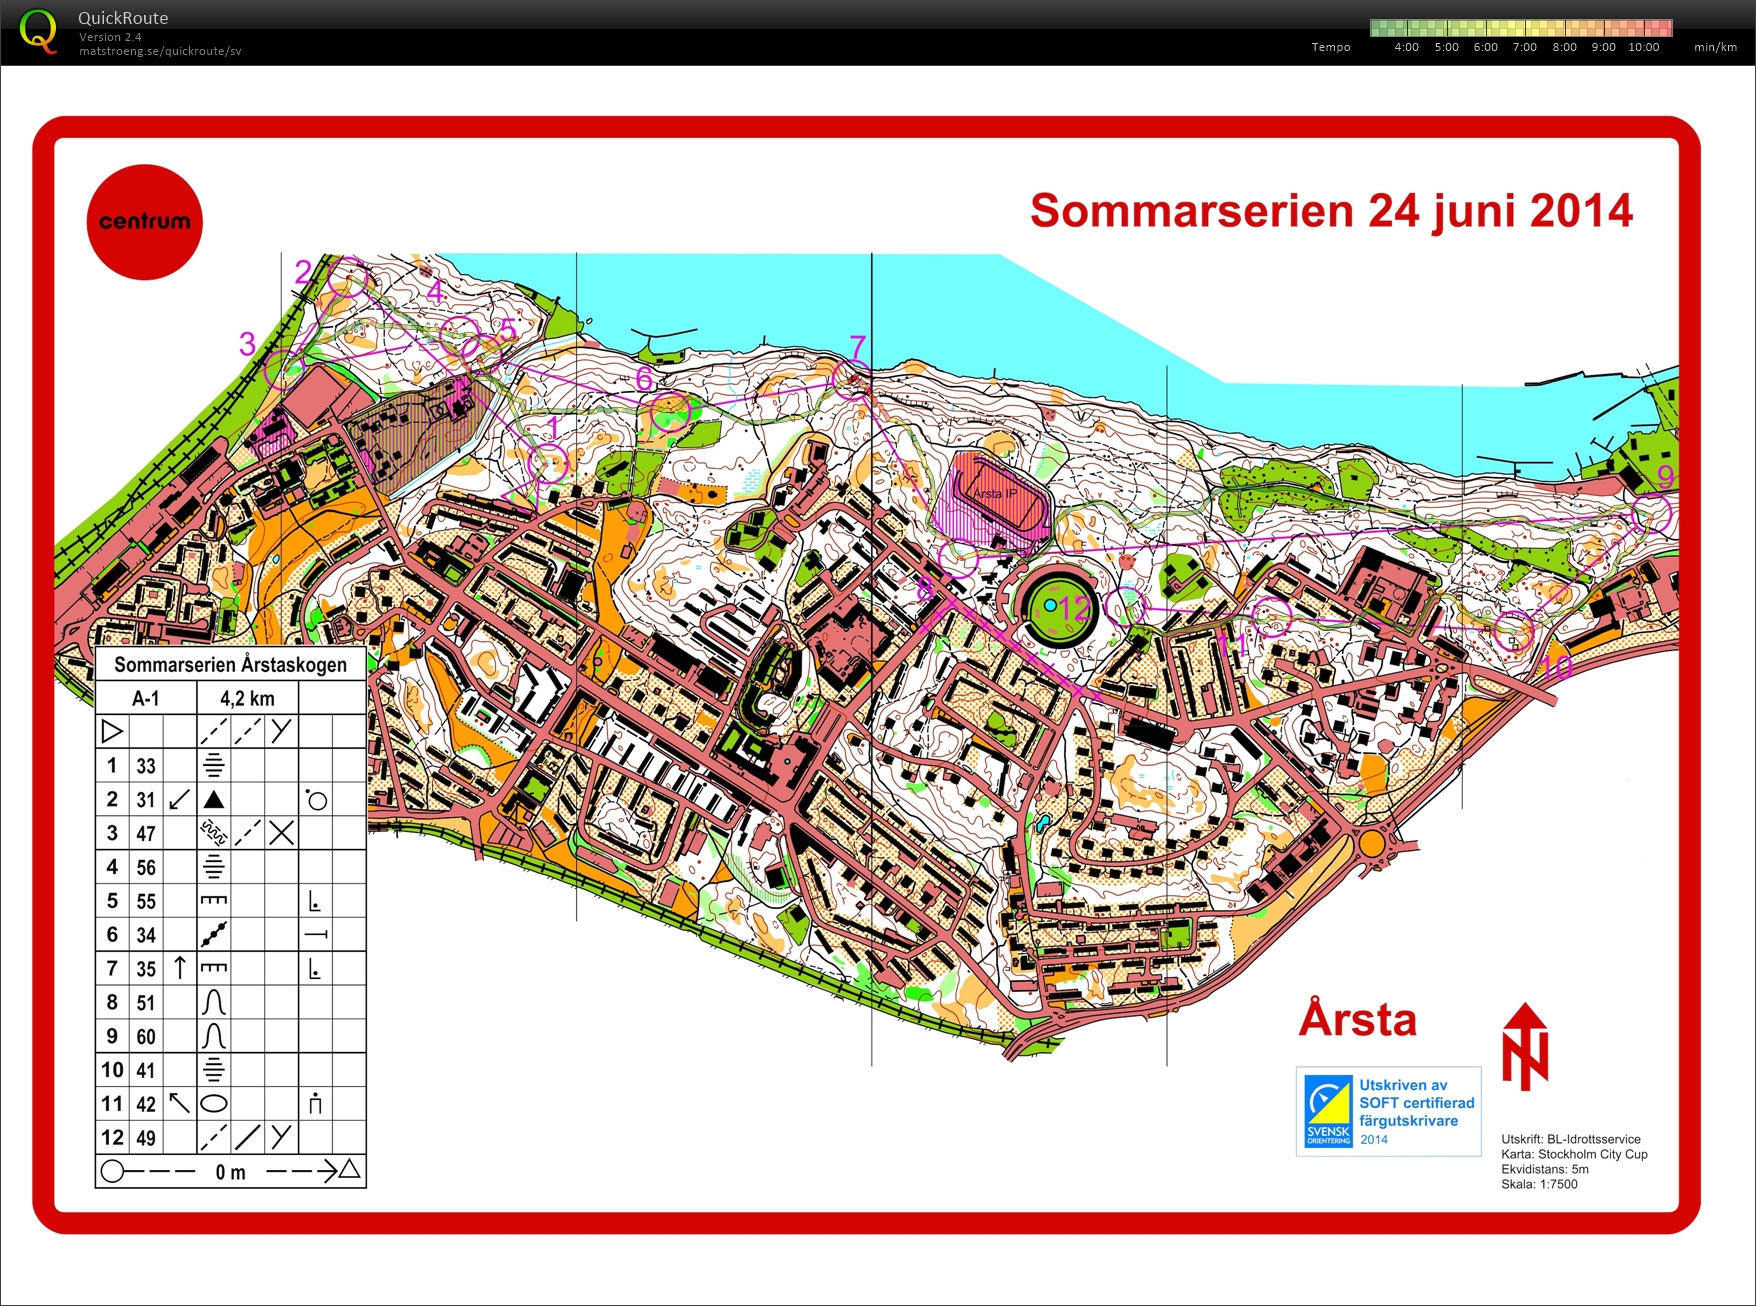This screenshot has height=1306, width=1756.
Task: Click the Tempo color gradient bar
Action: 1521,28
